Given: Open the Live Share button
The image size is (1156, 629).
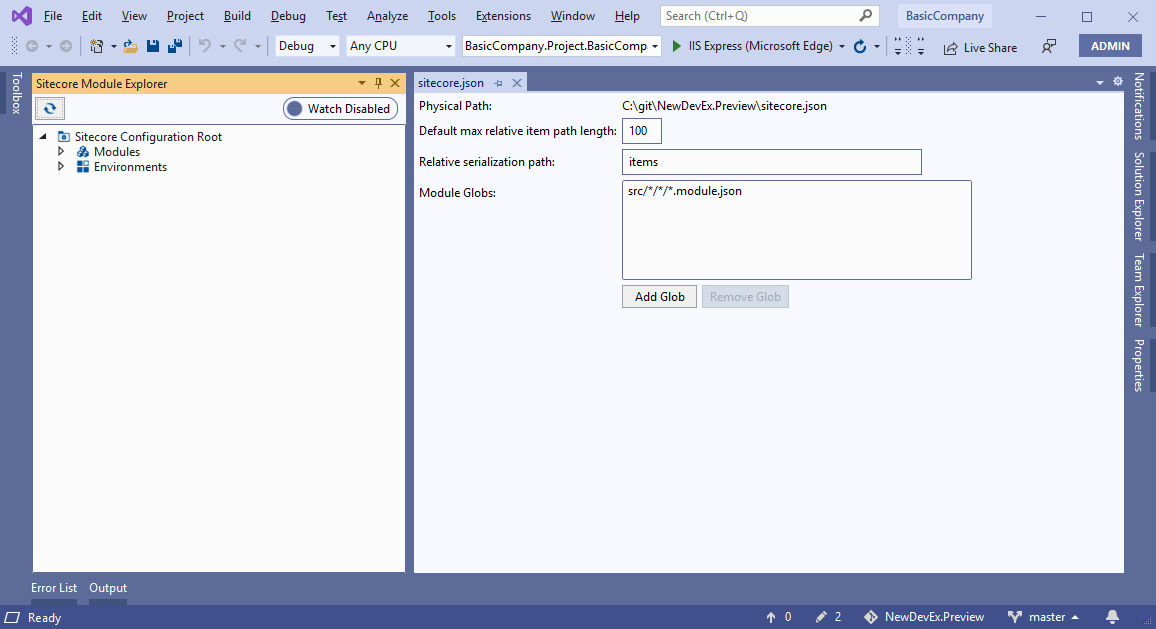Looking at the screenshot, I should pos(980,47).
